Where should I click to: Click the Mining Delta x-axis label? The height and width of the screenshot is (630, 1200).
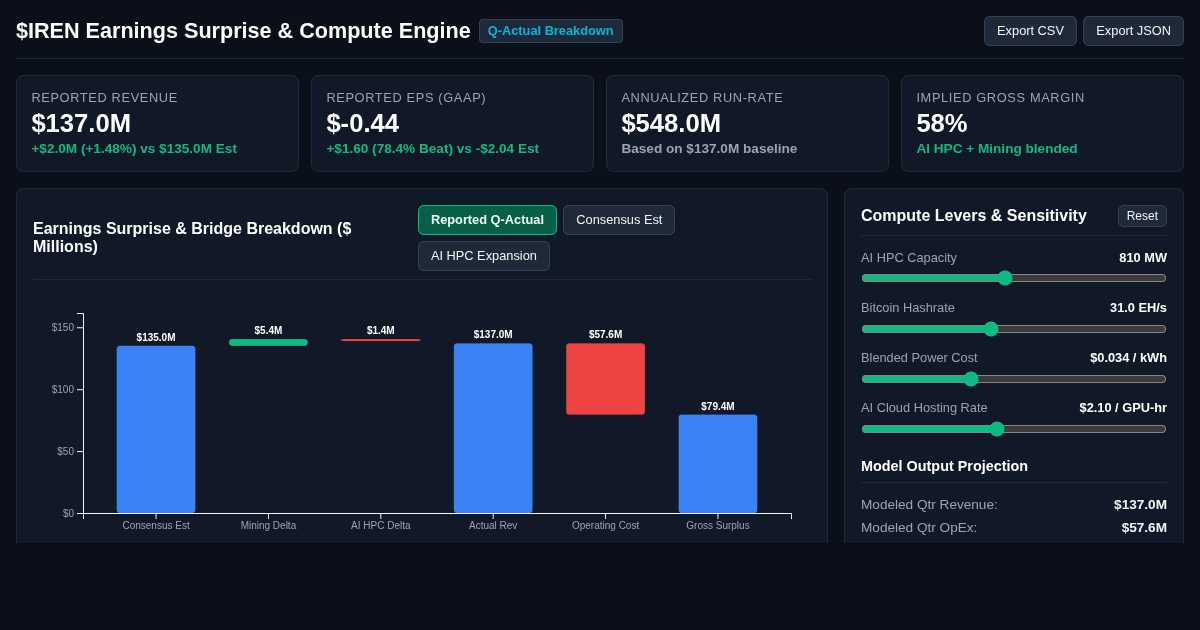click(268, 526)
